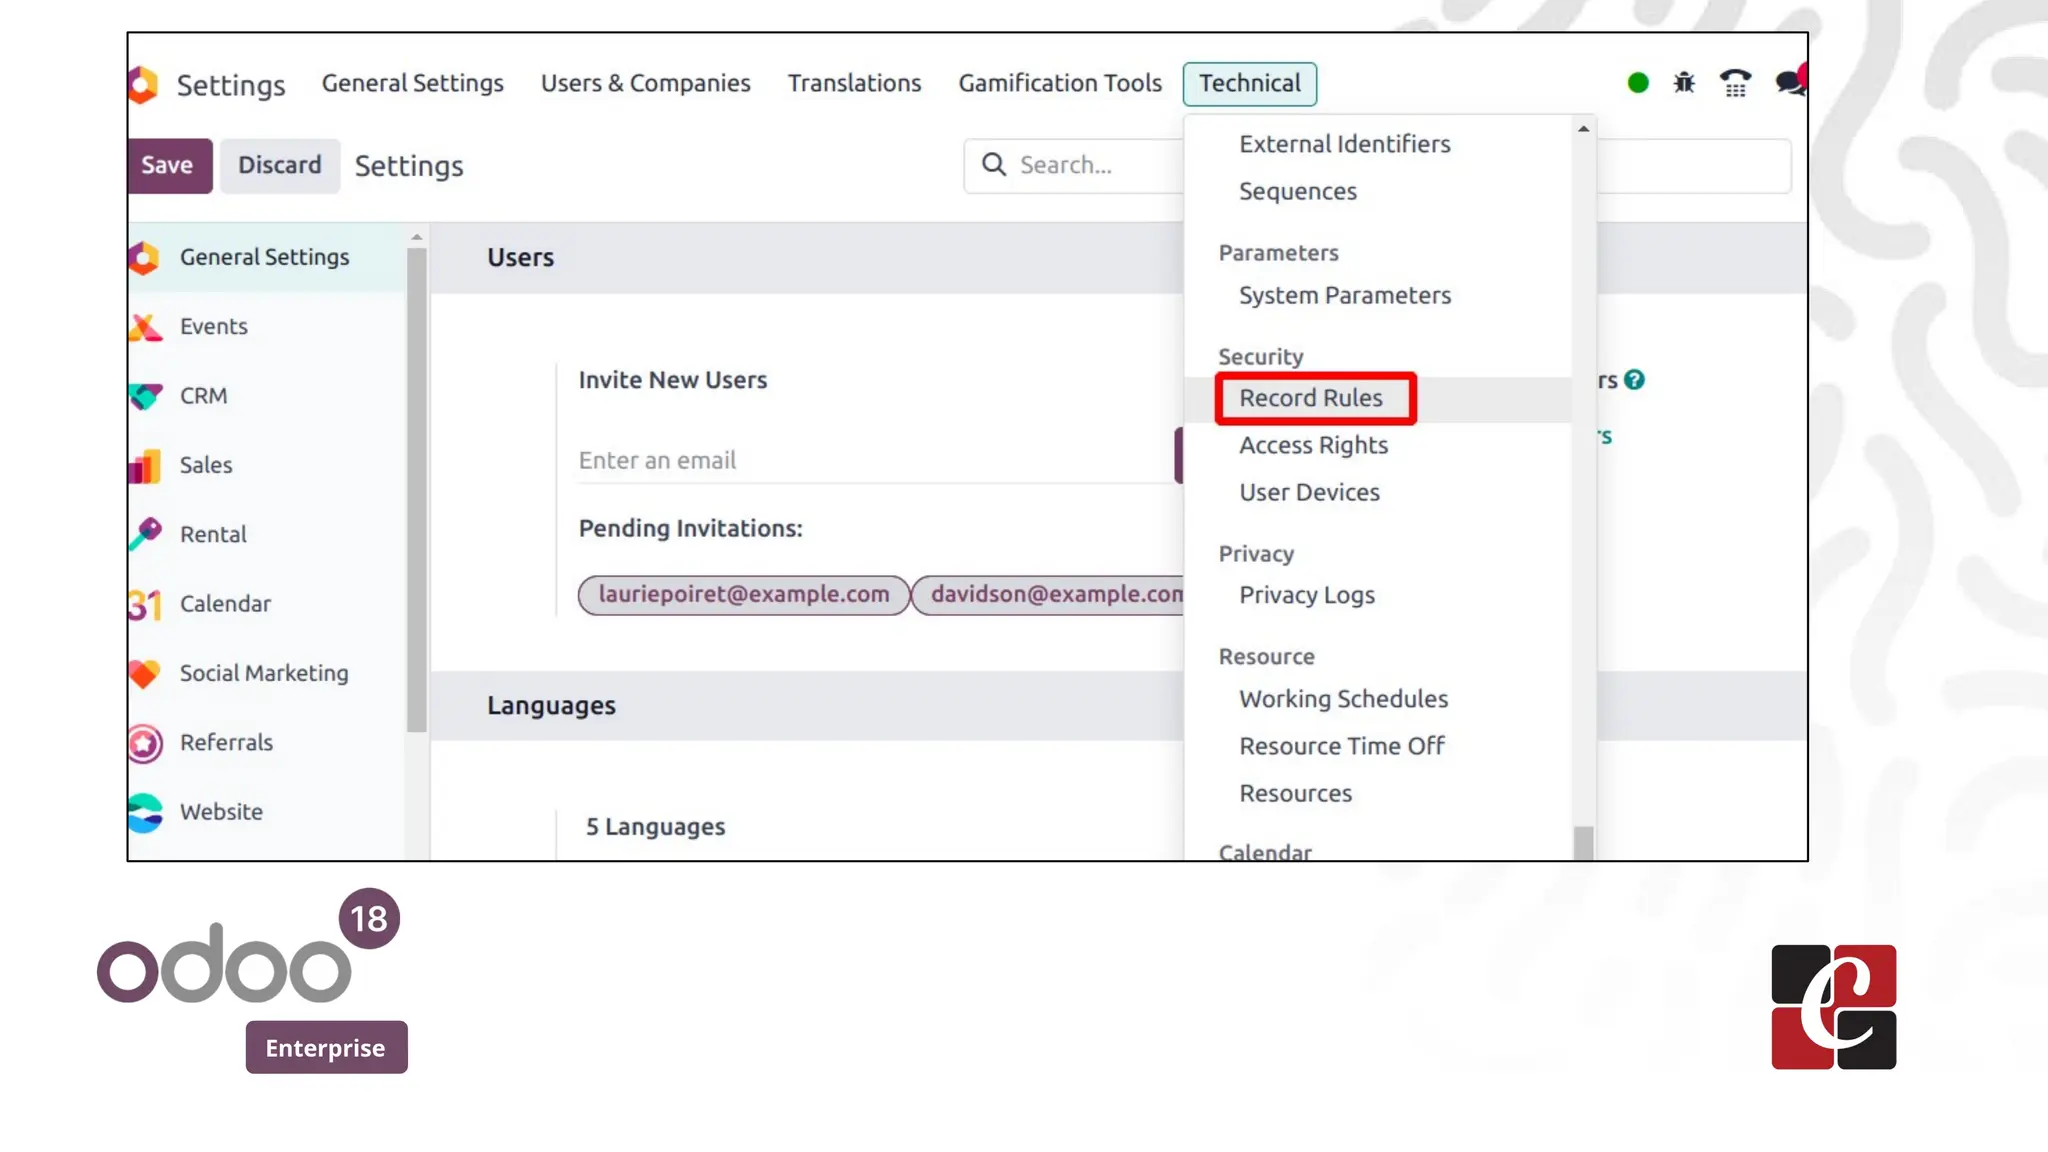Screen dimensions: 2048x1152
Task: Click the Save button
Action: pyautogui.click(x=168, y=166)
